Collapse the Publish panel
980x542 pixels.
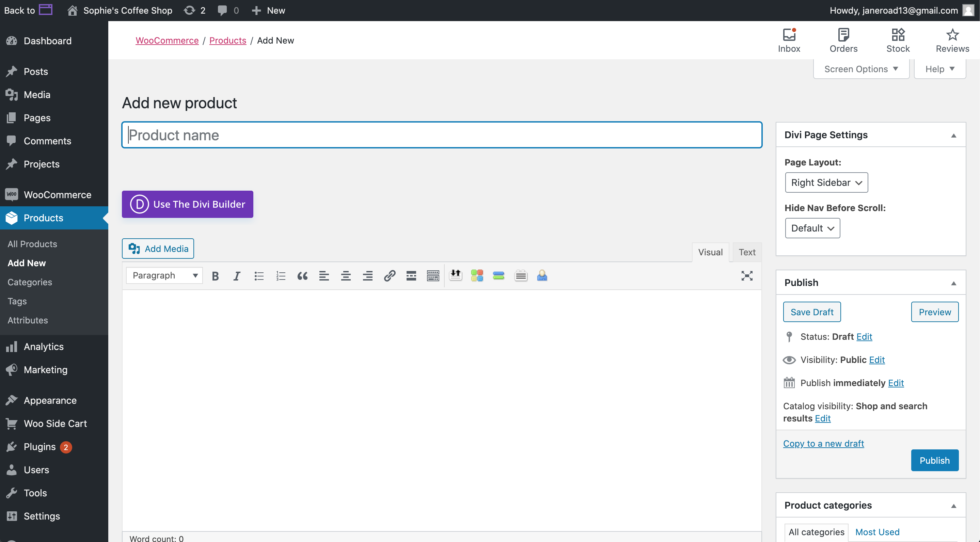click(x=952, y=283)
